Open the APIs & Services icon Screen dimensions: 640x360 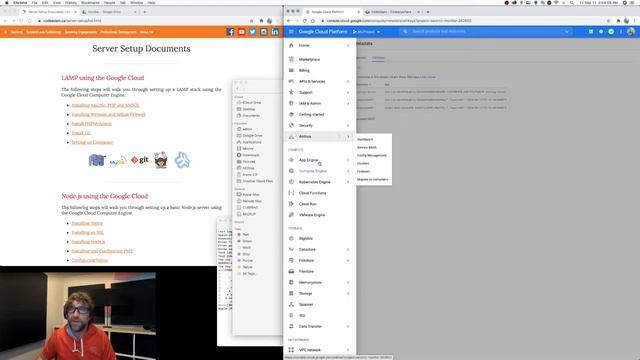291,81
